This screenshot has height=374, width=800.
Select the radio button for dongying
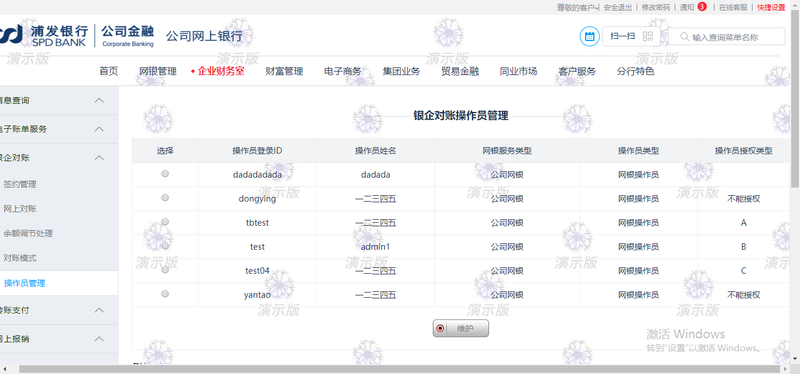[165, 197]
